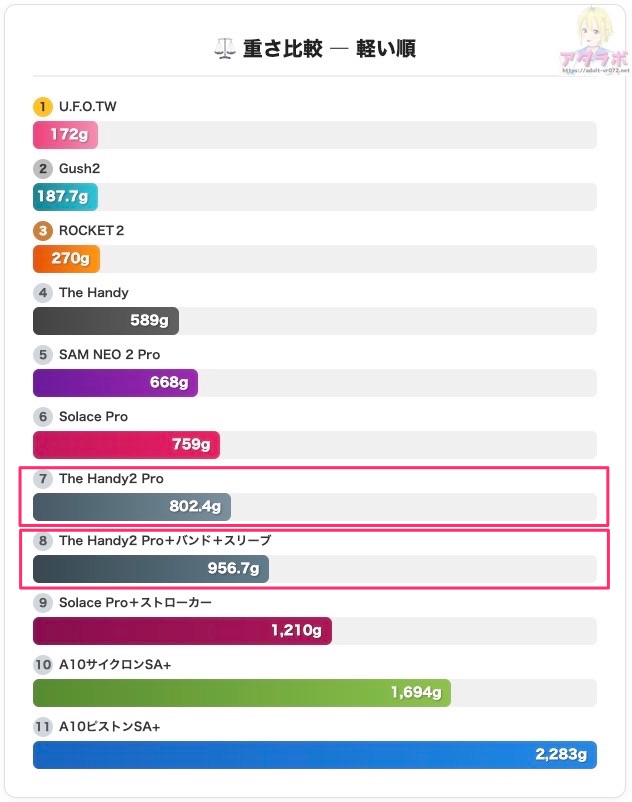632x802 pixels.
Task: Click the rank 10 number badge
Action: pyautogui.click(x=42, y=664)
